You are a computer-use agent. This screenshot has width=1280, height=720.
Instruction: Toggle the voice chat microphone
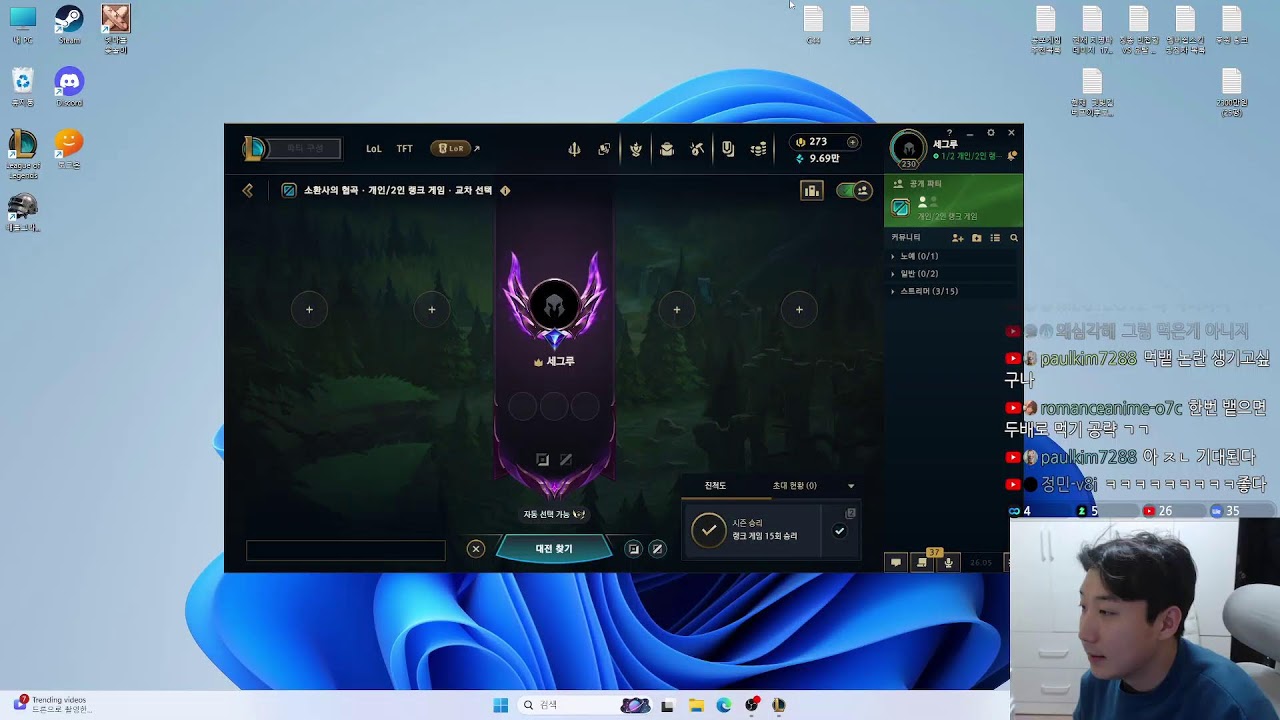[x=949, y=562]
